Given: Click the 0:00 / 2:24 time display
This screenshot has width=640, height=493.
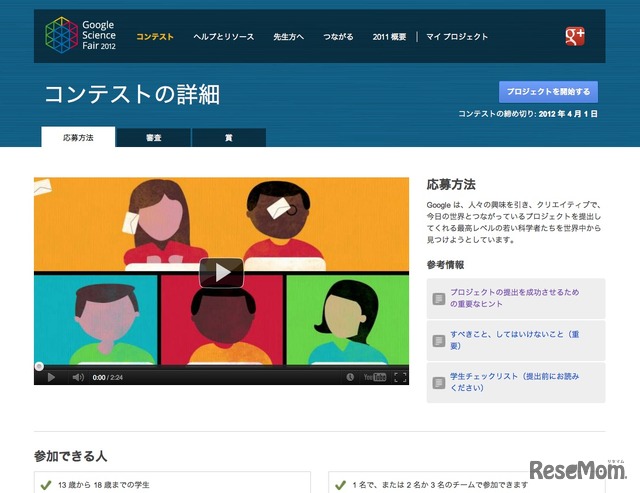Looking at the screenshot, I should pos(108,378).
